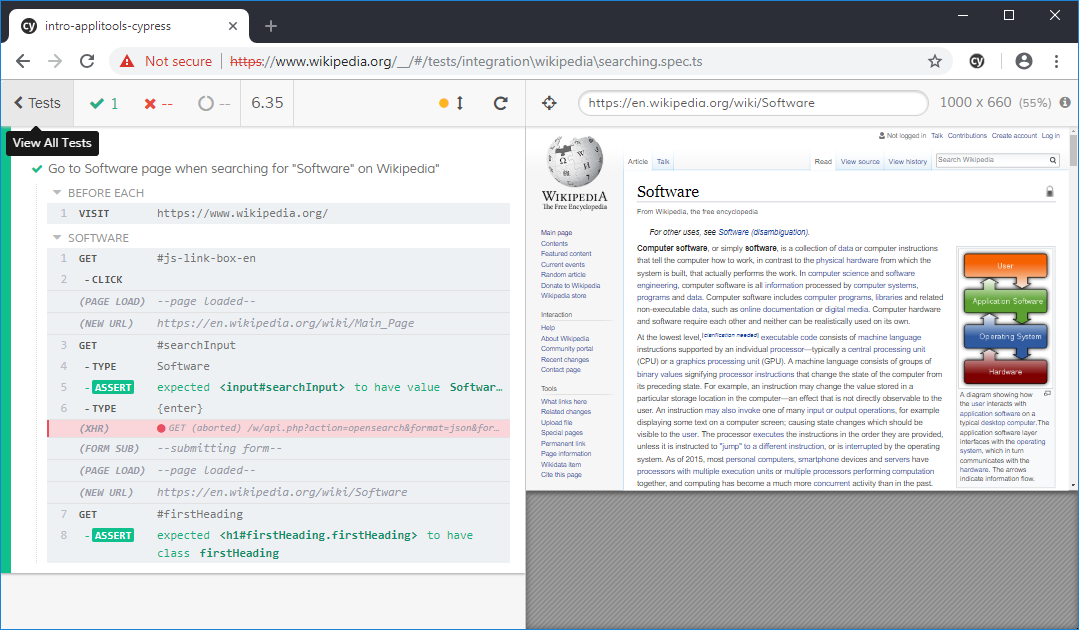Click the Wikipedia search magnifier icon
The image size is (1079, 630).
(x=1053, y=160)
